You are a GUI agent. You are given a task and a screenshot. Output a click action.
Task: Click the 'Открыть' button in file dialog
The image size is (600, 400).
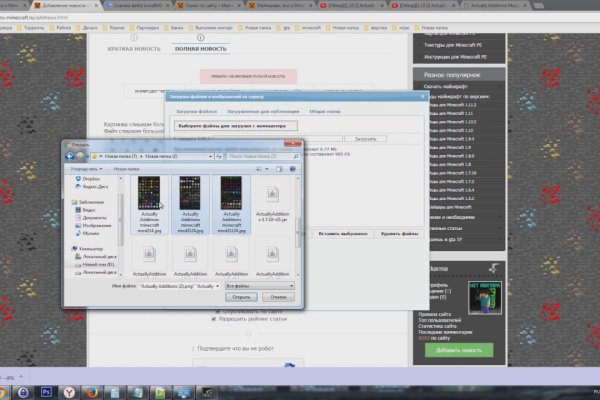(x=241, y=297)
